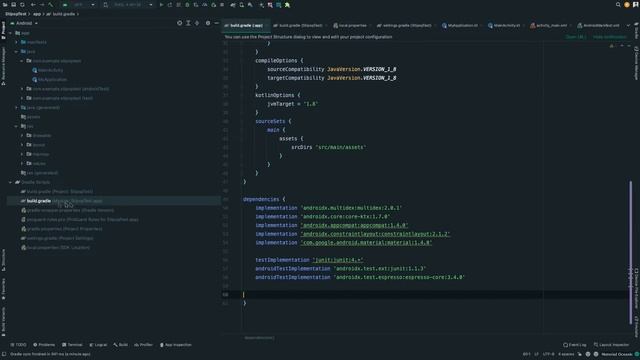Click the Hide notification link in banner
640x360 pixels.
pos(609,37)
